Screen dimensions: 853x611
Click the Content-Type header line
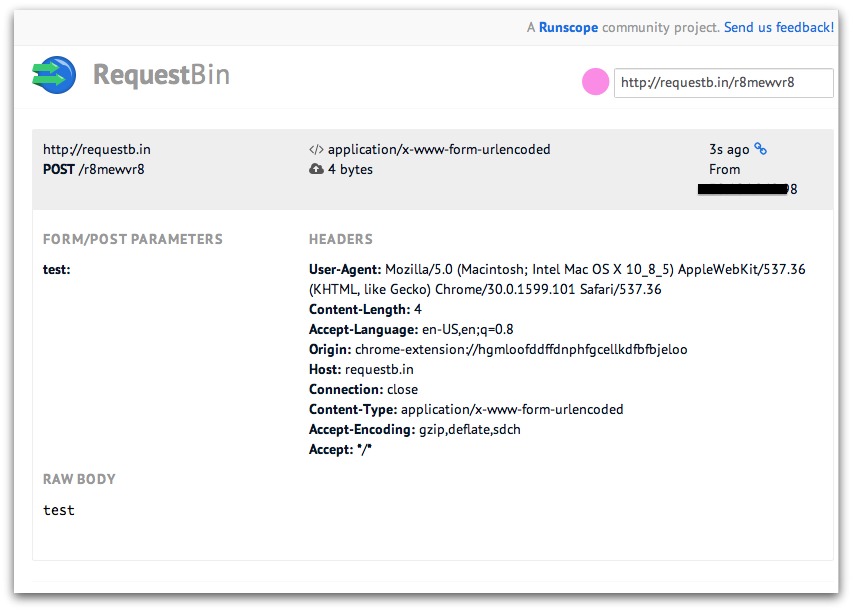[466, 410]
